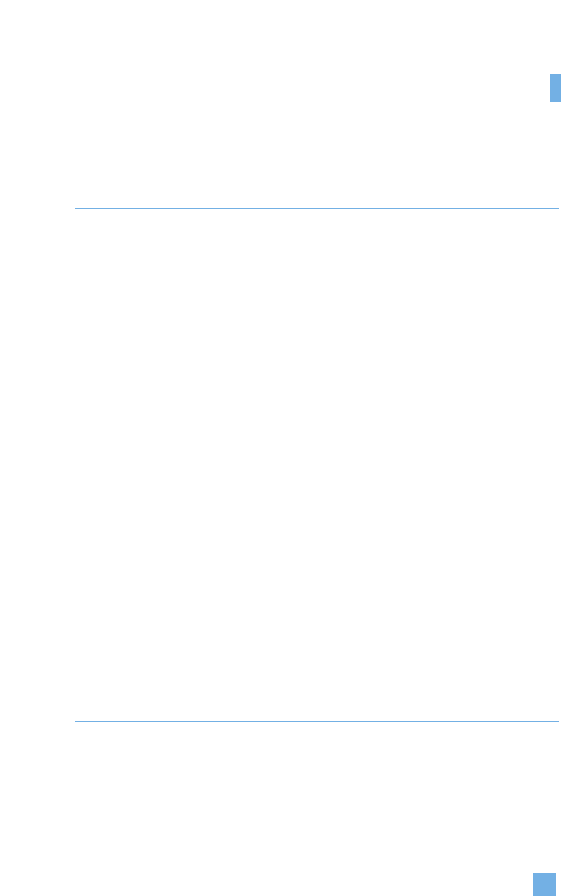Click the lower blue horizontal divider line
Image resolution: width=561 pixels, height=896 pixels.
coord(316,722)
